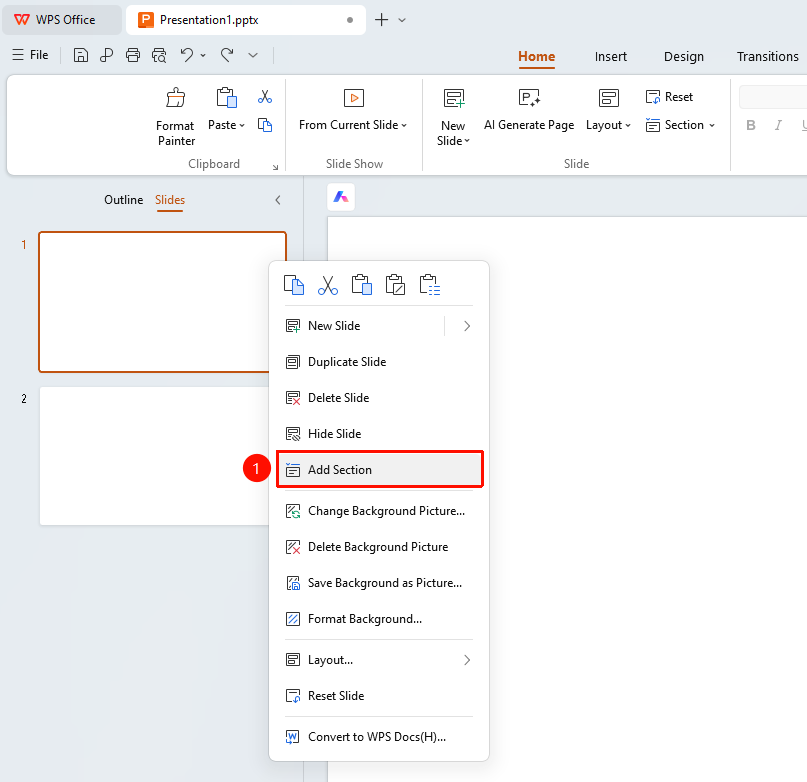Switch to the Insert ribbon tab
This screenshot has height=782, width=807.
coord(610,56)
